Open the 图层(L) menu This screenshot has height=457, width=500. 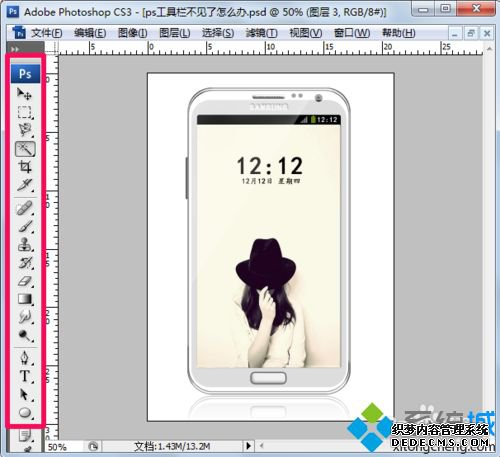[175, 33]
